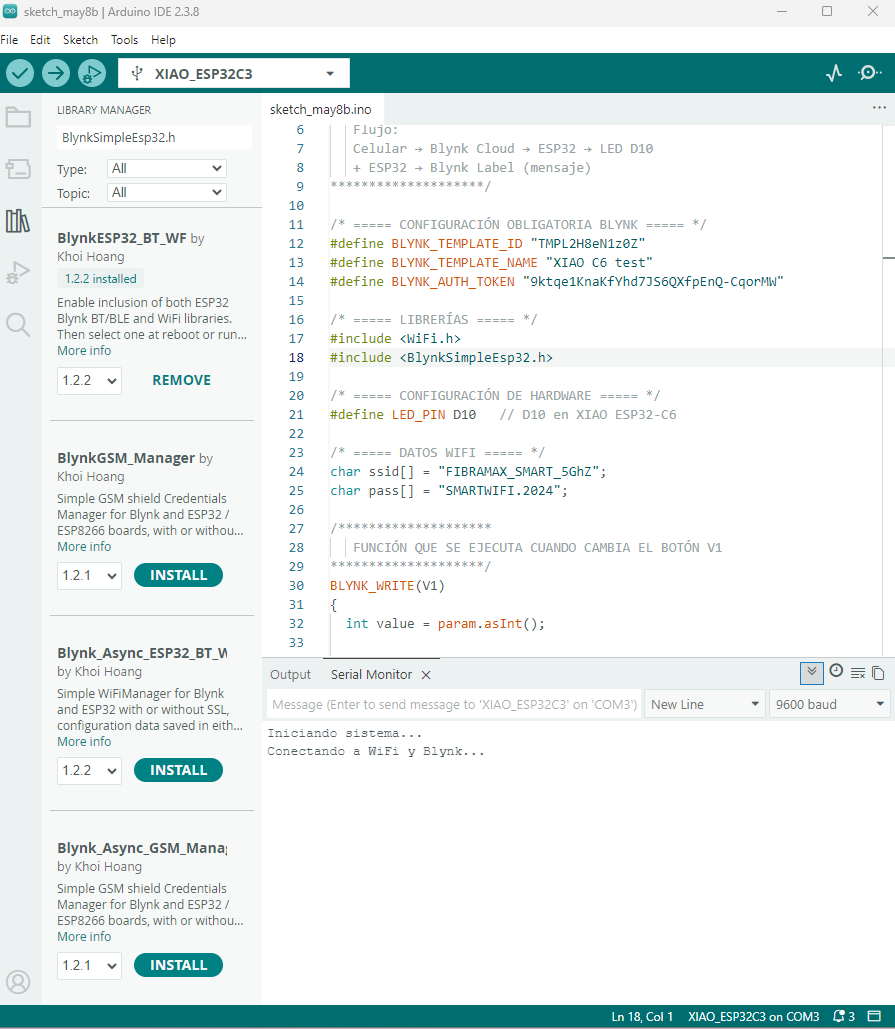Open More info for Blynk_Async_ESP32_BT_WF
This screenshot has width=895, height=1029.
(84, 742)
